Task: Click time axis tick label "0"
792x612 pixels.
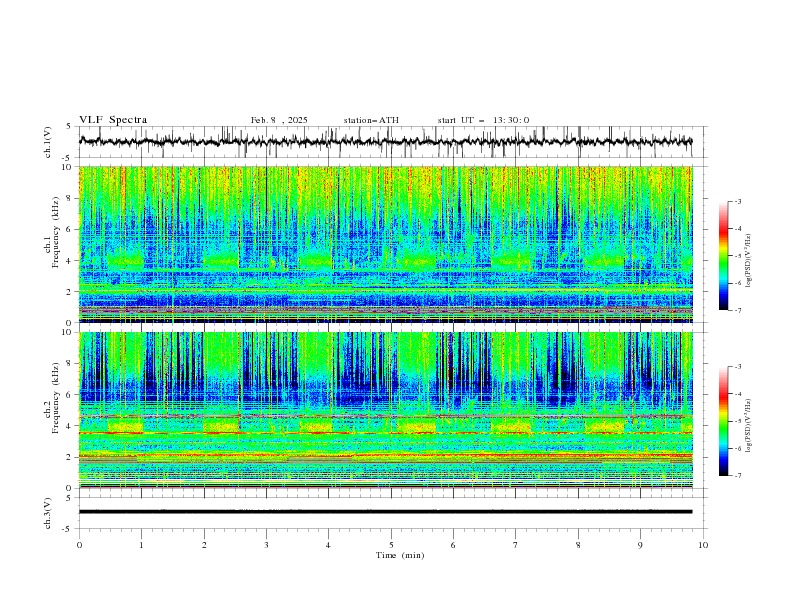Action: click(x=79, y=545)
